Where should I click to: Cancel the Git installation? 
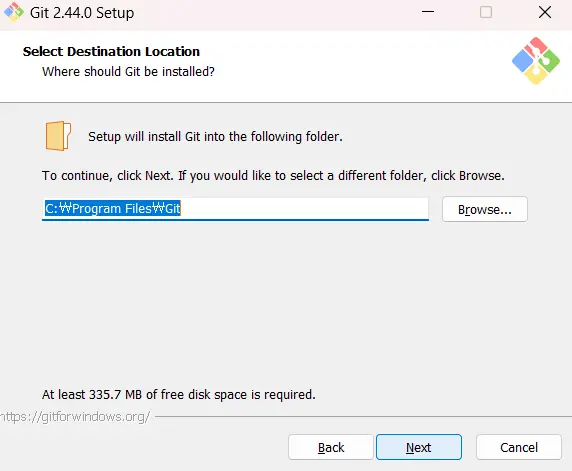click(x=519, y=447)
